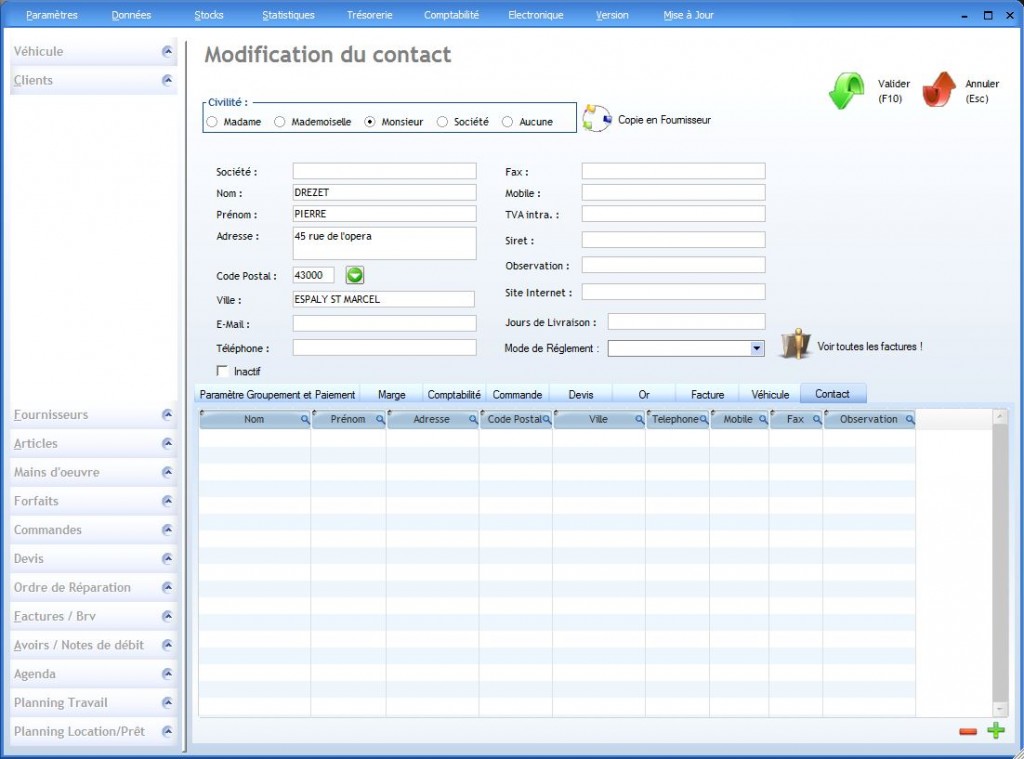Open the Voir toutes les factures icon
1024x759 pixels.
[795, 344]
